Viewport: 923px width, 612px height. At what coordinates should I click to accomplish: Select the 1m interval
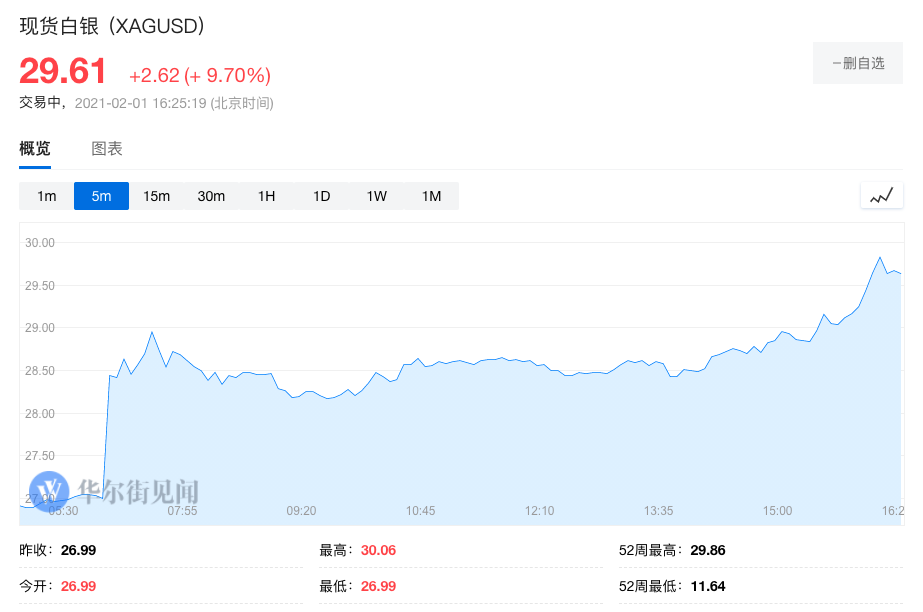[x=47, y=196]
